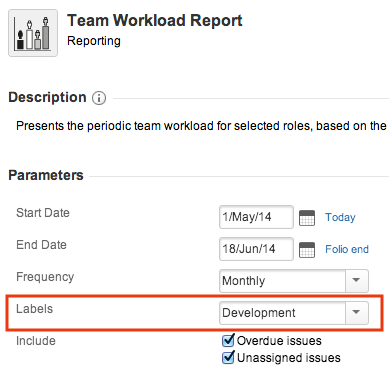The height and width of the screenshot is (374, 389).
Task: Click the Description section heading
Action: click(x=47, y=97)
